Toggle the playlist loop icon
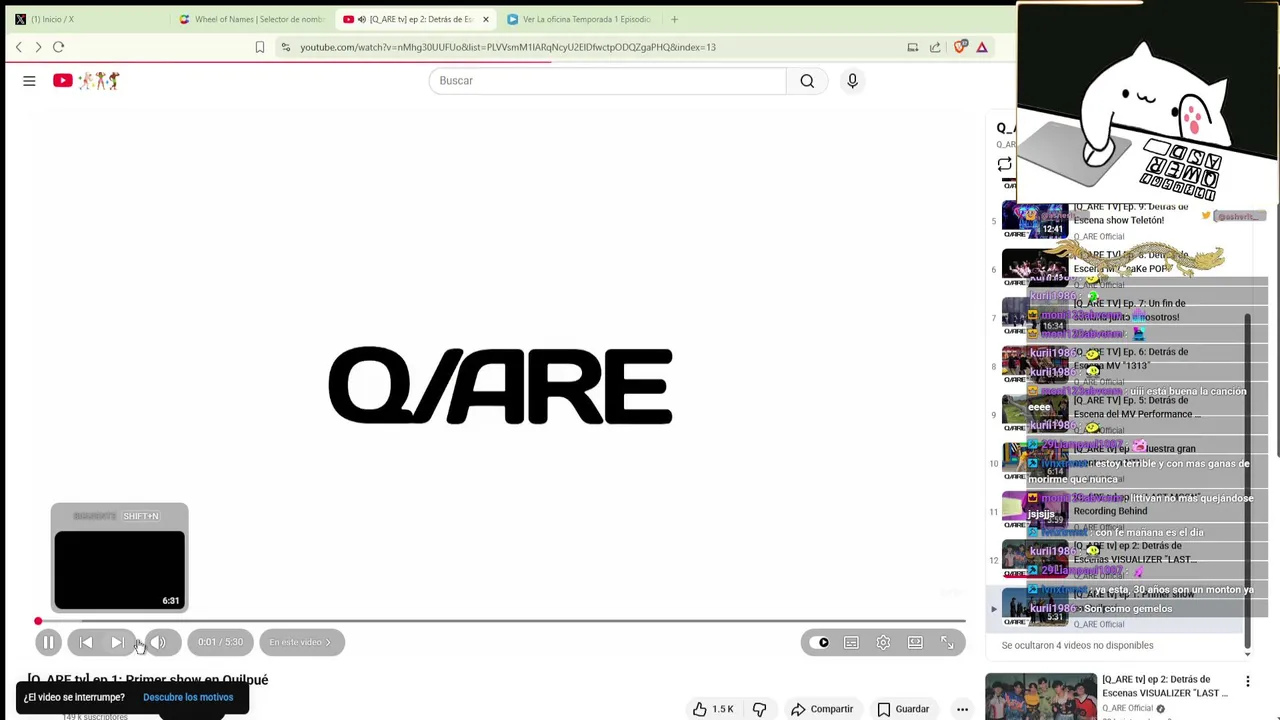Image resolution: width=1280 pixels, height=720 pixels. 1004,164
